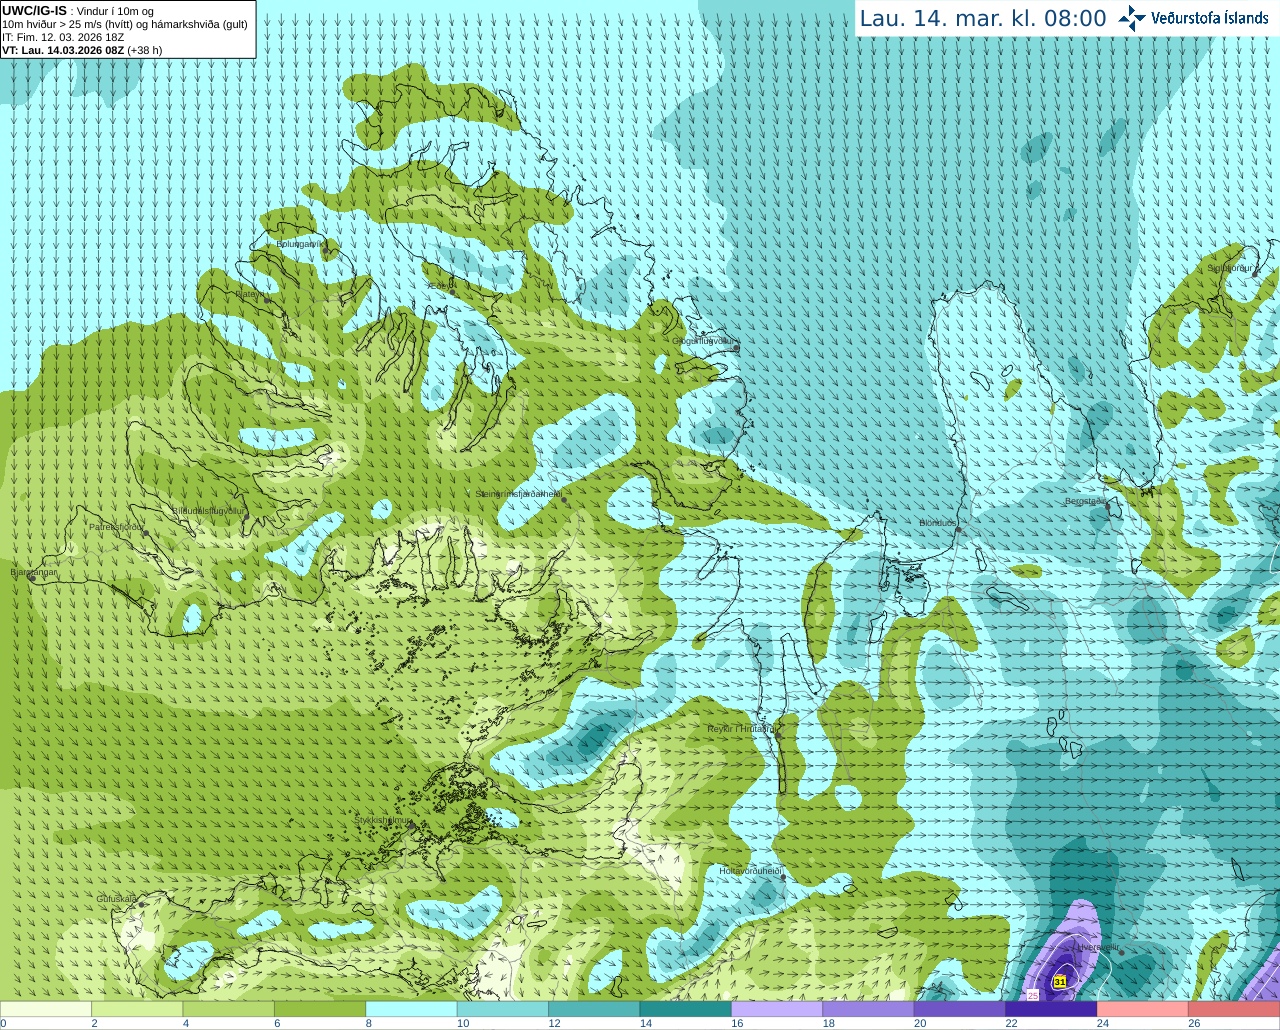Click the Flateyri station label
This screenshot has width=1280, height=1030.
250,294
